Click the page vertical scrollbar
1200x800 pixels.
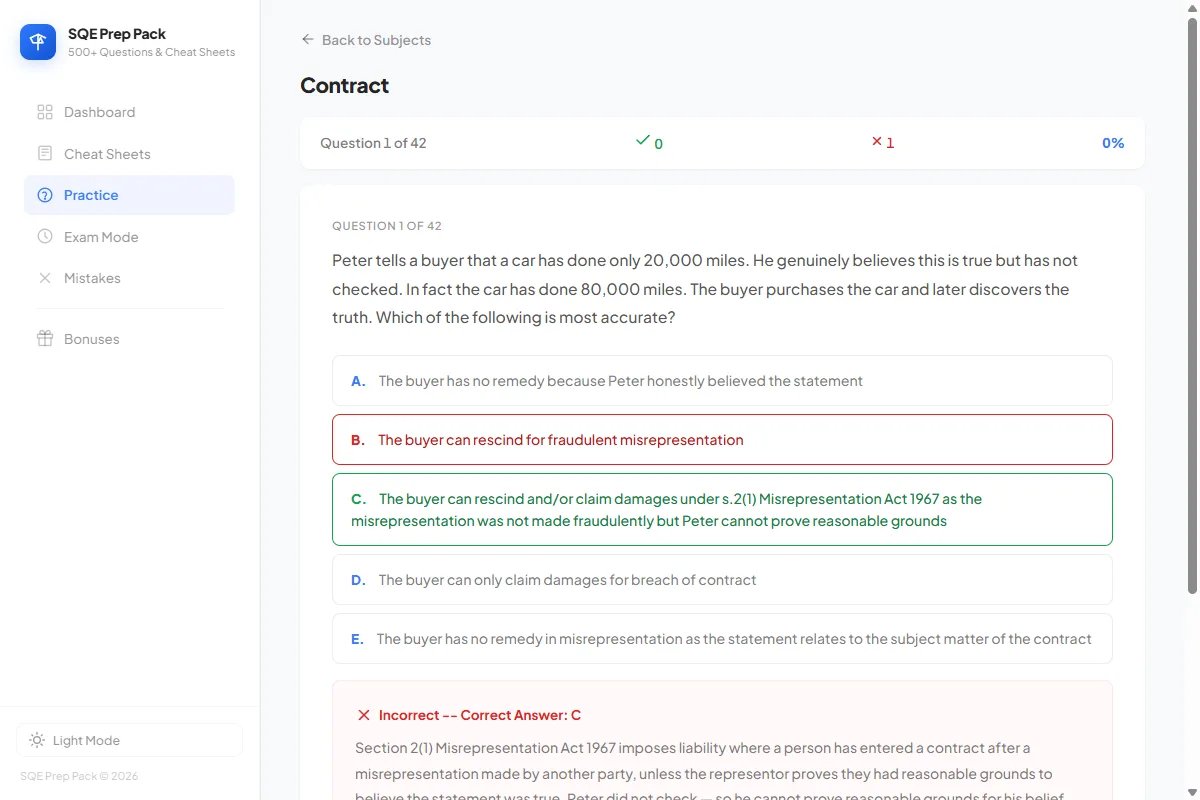click(1191, 305)
